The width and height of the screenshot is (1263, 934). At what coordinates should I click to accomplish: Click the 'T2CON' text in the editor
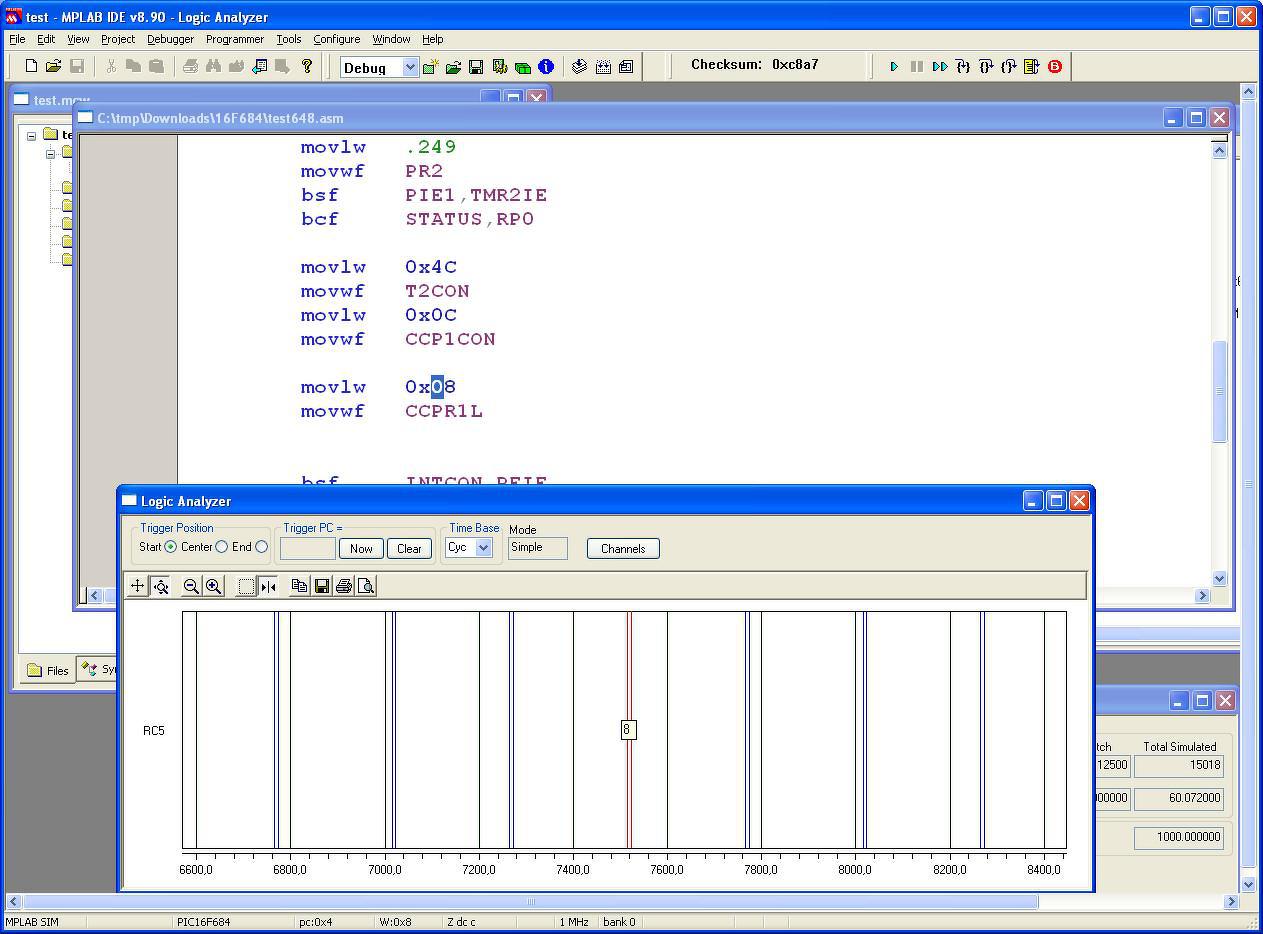pos(437,291)
